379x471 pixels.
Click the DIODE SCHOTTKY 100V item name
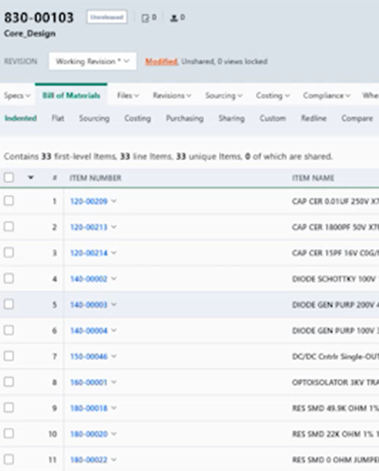(335, 279)
